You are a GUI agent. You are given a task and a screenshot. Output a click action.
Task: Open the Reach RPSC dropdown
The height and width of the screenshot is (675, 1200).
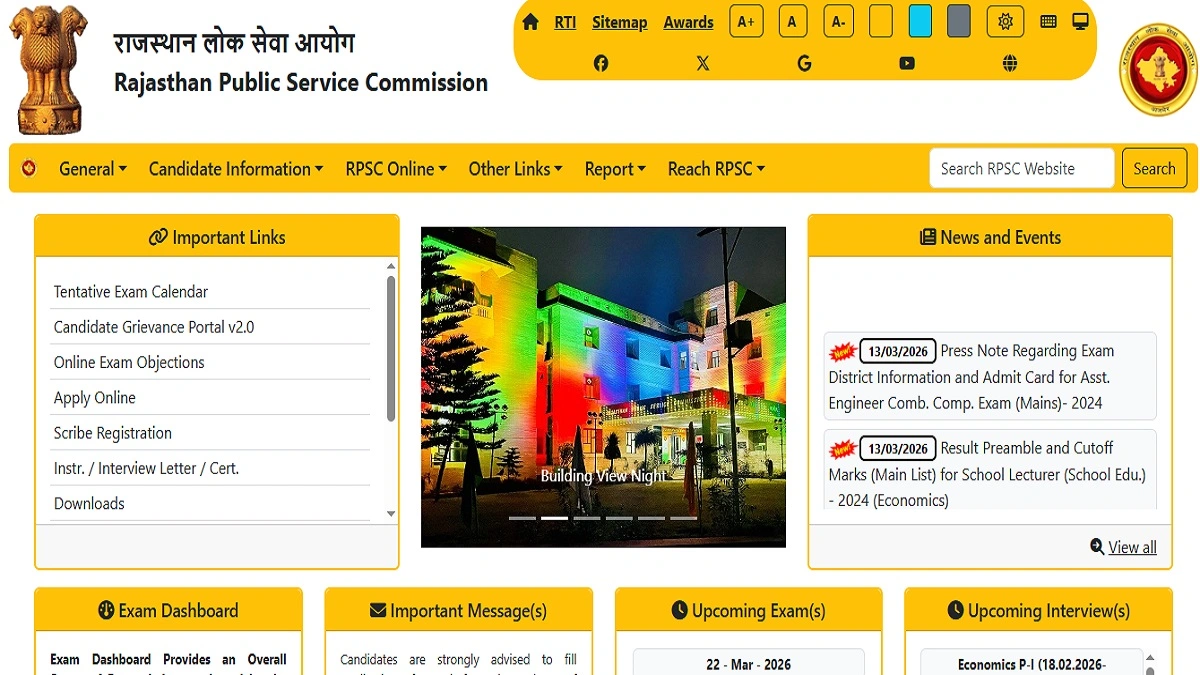click(x=716, y=168)
